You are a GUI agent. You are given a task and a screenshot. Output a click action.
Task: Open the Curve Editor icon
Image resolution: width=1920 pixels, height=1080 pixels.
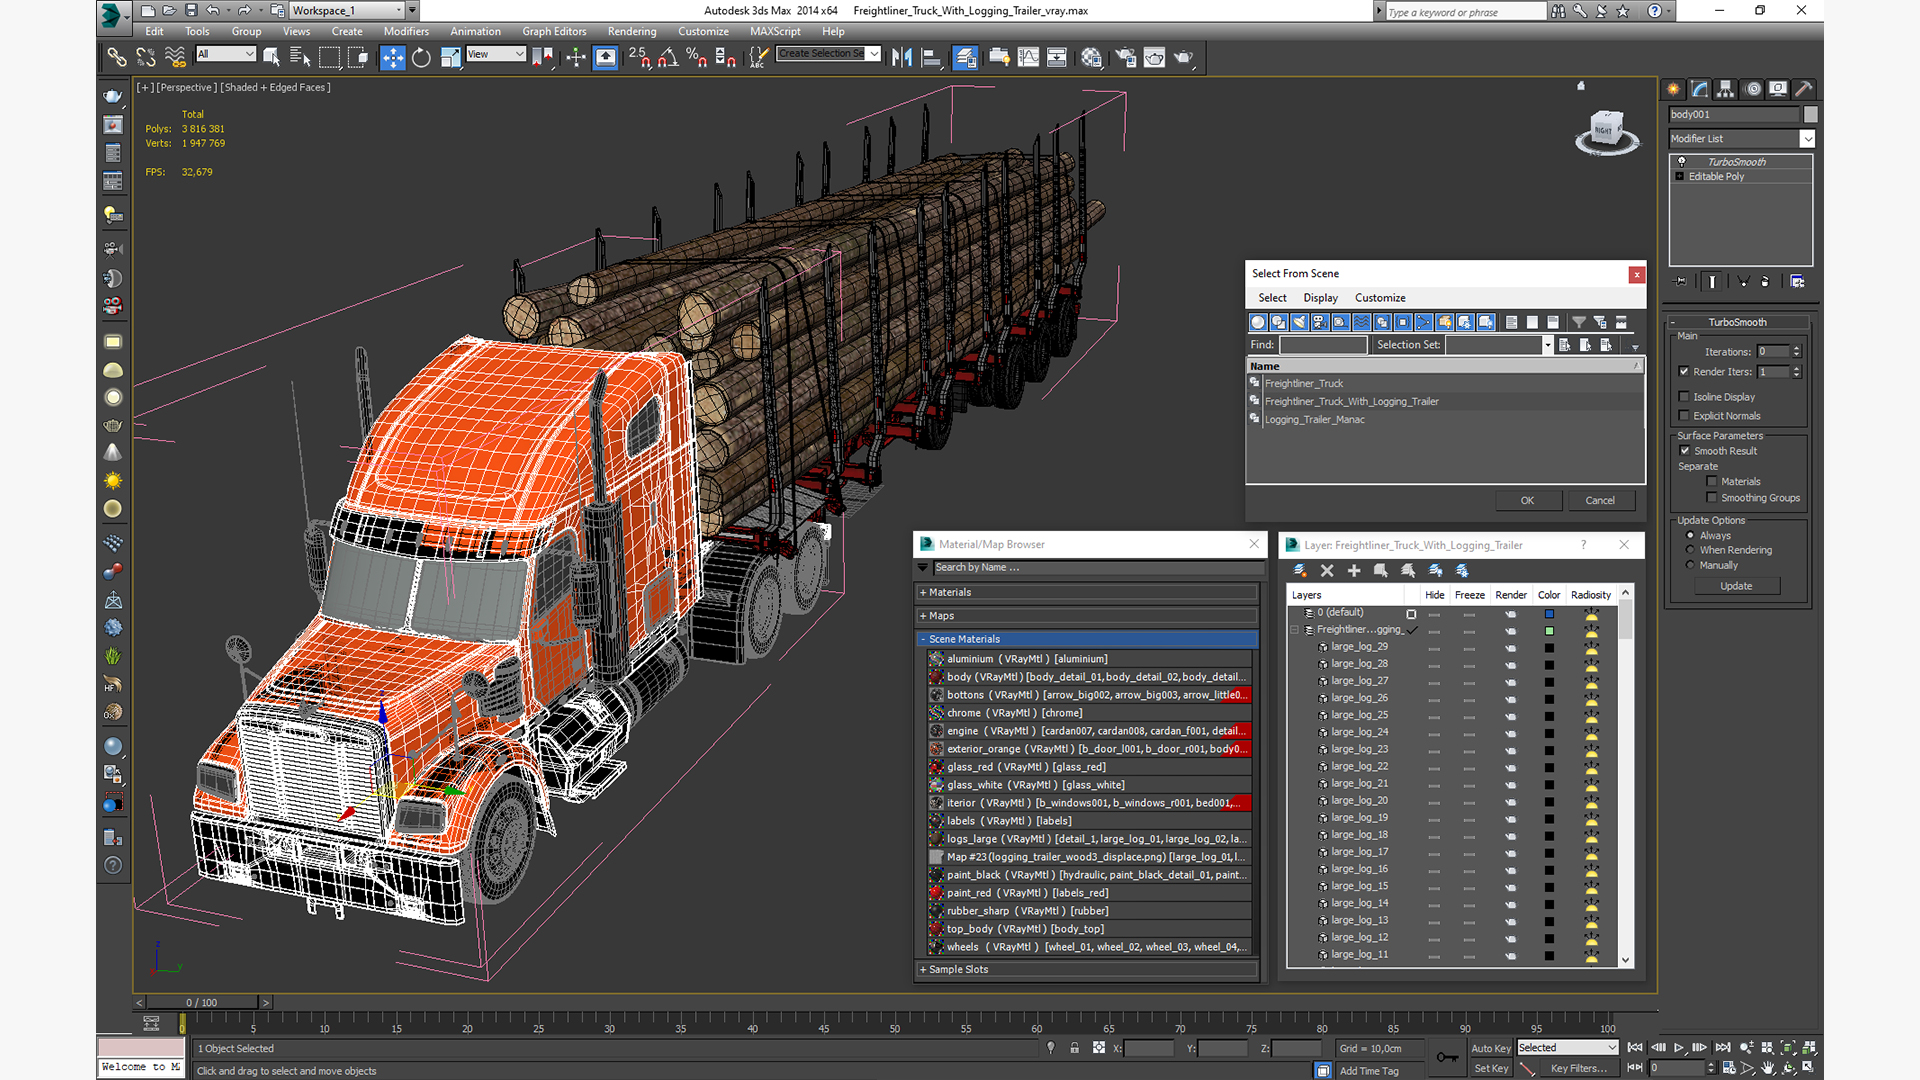pyautogui.click(x=1028, y=58)
